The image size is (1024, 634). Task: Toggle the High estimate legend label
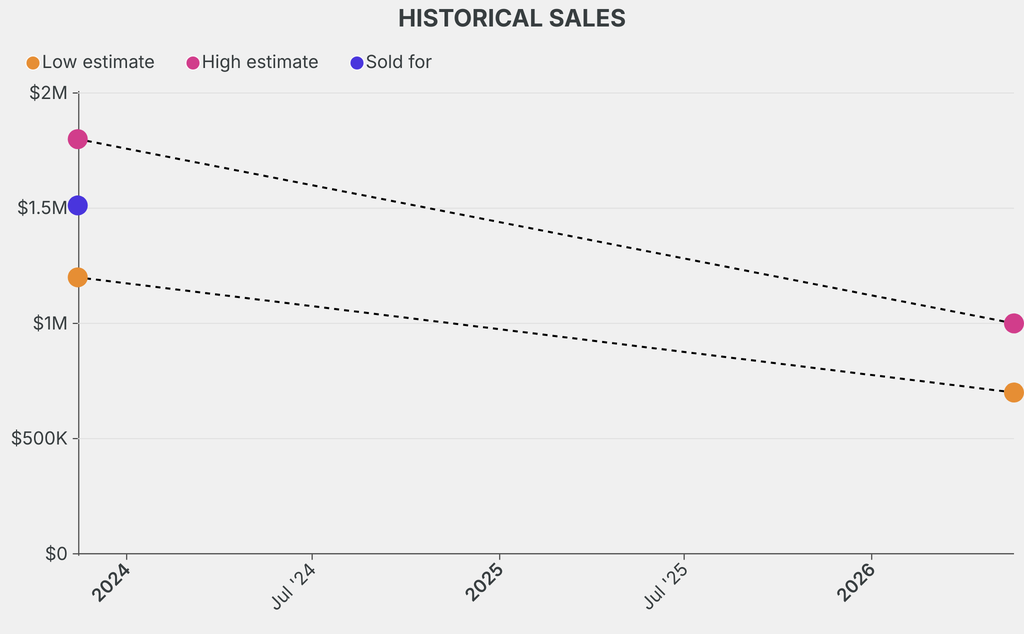260,62
